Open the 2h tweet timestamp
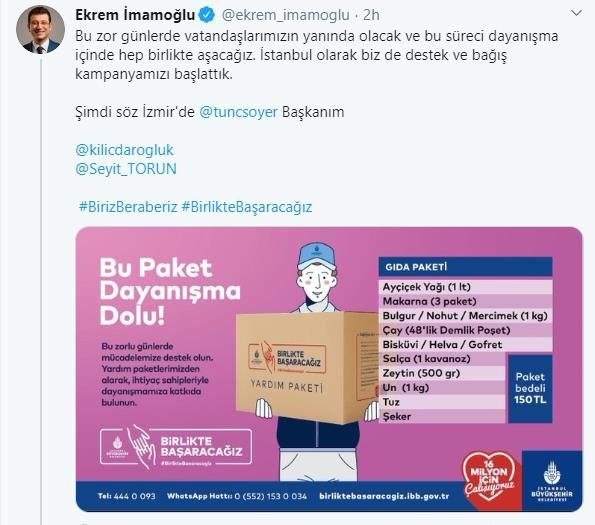This screenshot has width=595, height=525. [x=371, y=15]
